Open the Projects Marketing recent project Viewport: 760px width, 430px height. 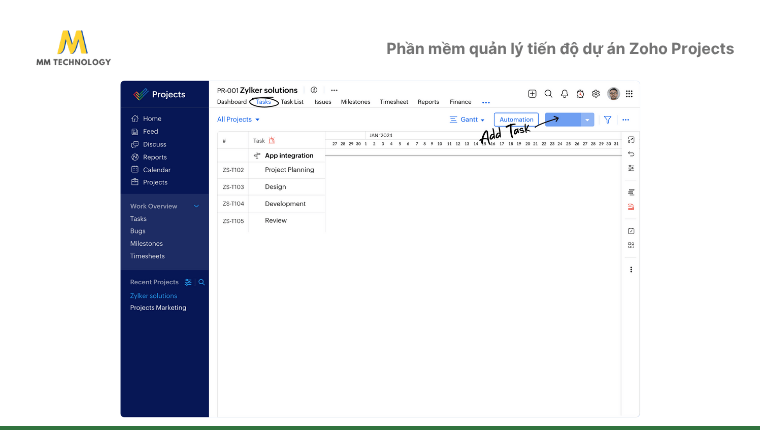pyautogui.click(x=158, y=308)
